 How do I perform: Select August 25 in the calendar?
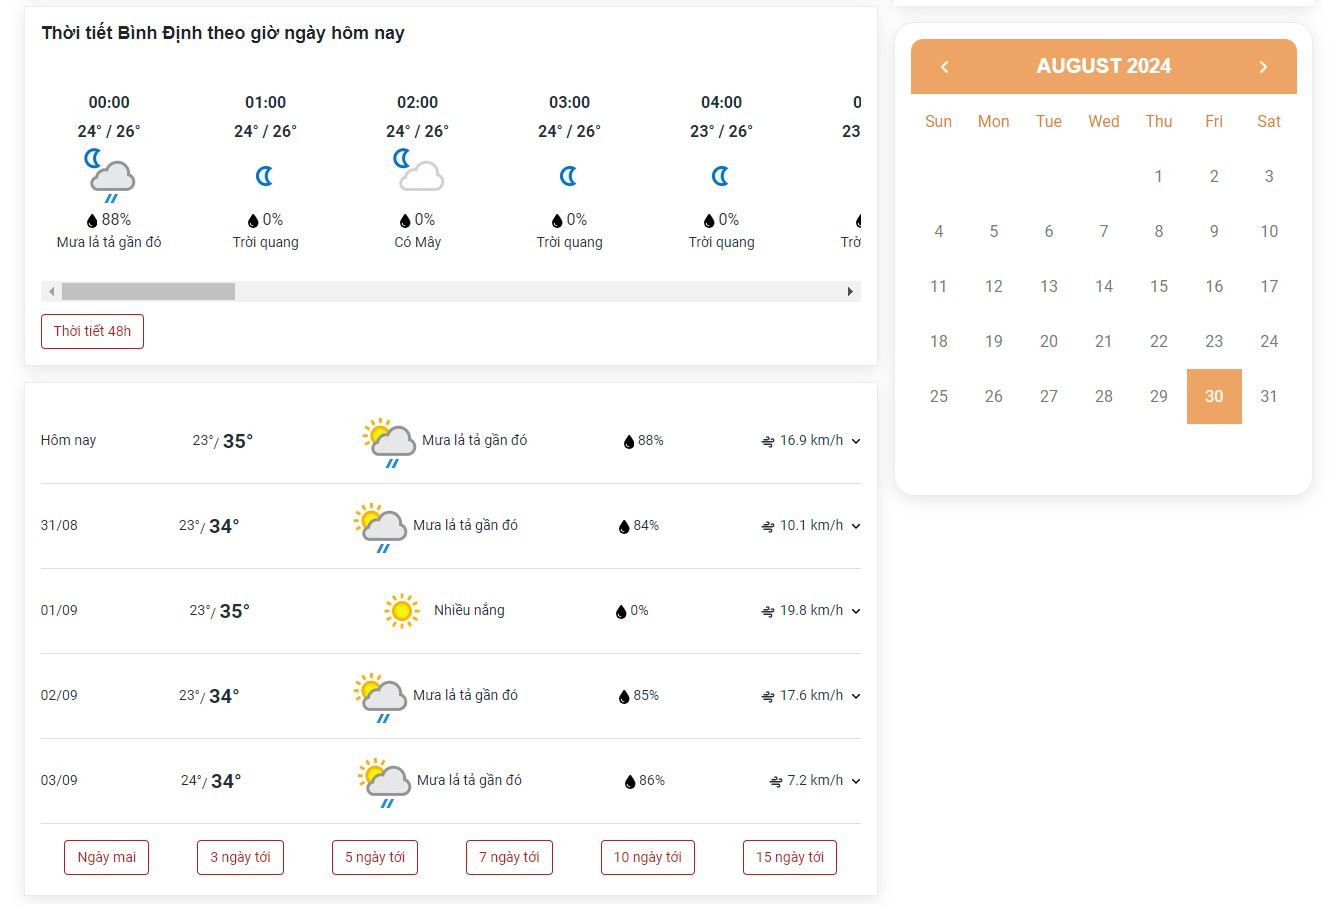[939, 396]
